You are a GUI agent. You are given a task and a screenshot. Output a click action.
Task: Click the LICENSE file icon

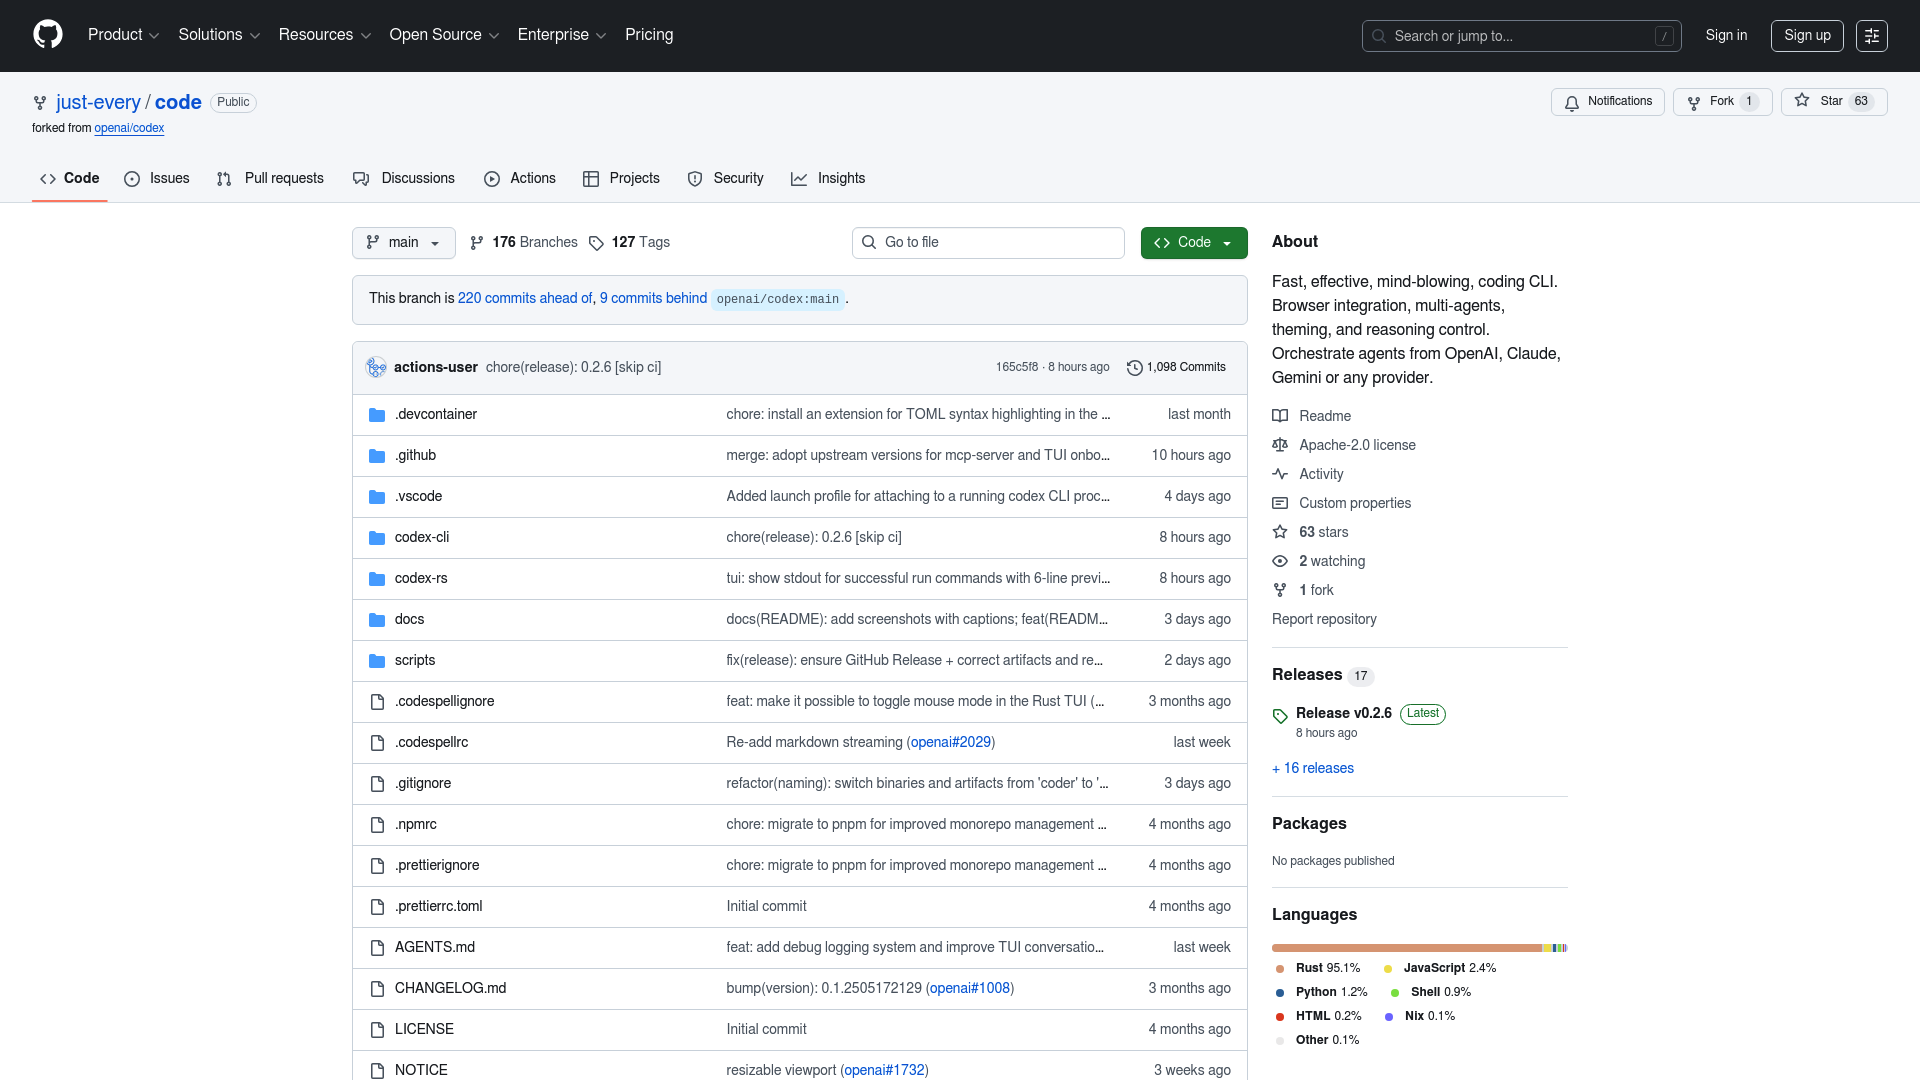(377, 1030)
